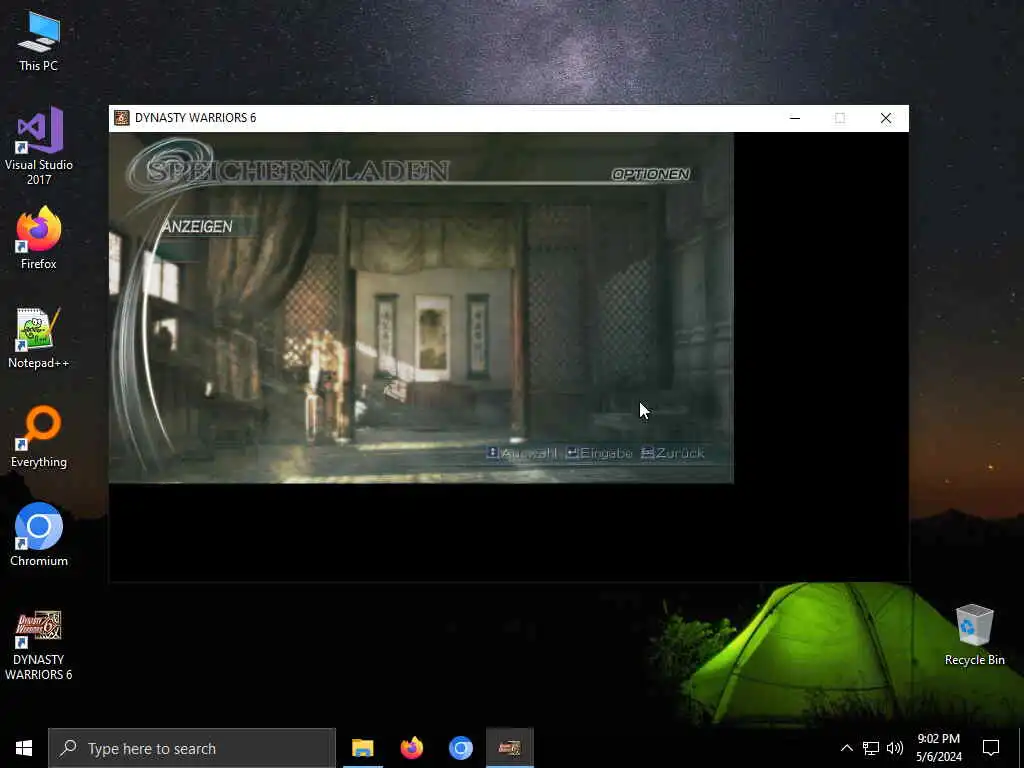Select the This PC desktop icon

click(39, 41)
